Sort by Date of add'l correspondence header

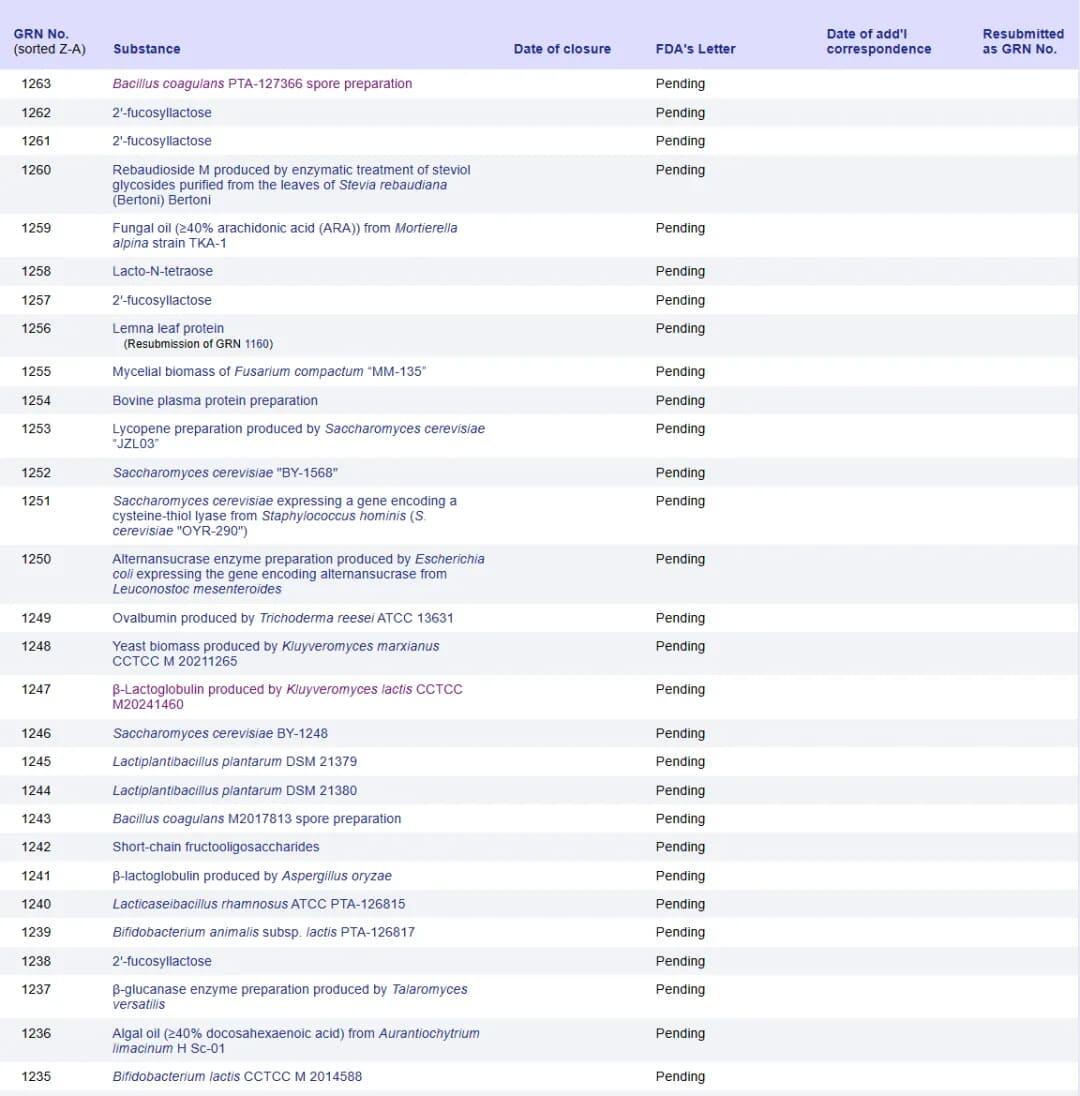[879, 41]
